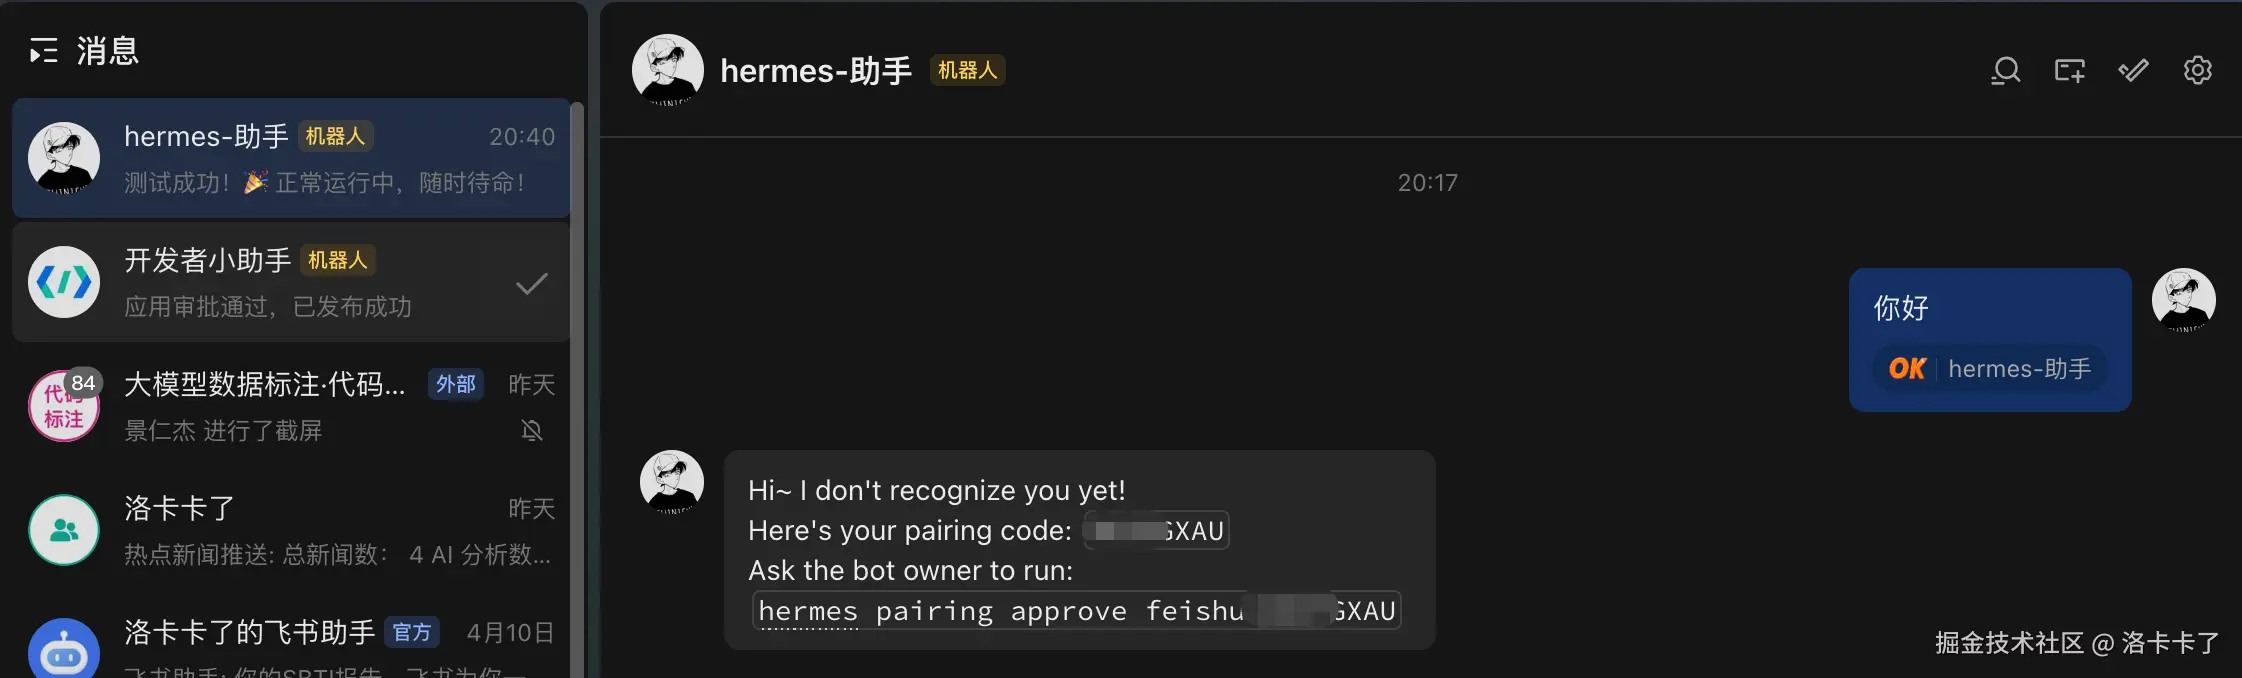Click the checkmark on 开发者小助手 conversation
This screenshot has height=678, width=2242.
click(531, 284)
